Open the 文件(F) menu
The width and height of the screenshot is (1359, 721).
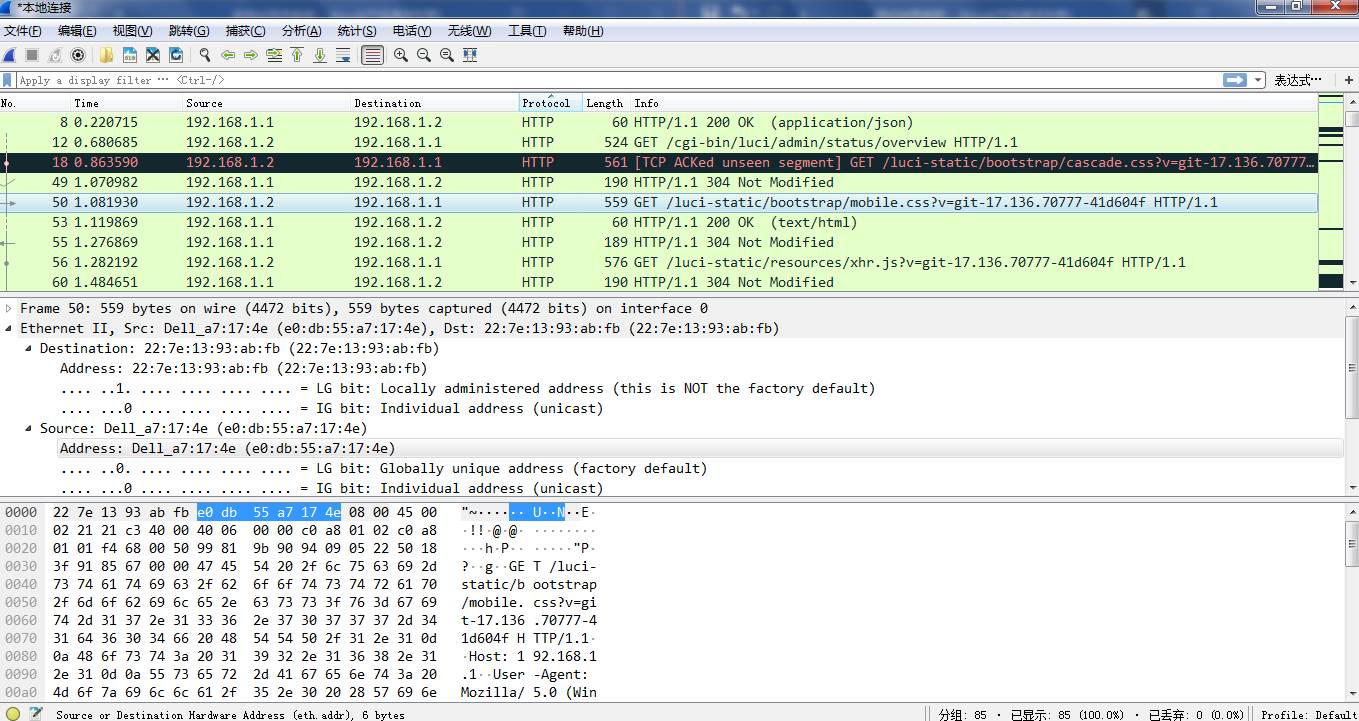(x=23, y=31)
